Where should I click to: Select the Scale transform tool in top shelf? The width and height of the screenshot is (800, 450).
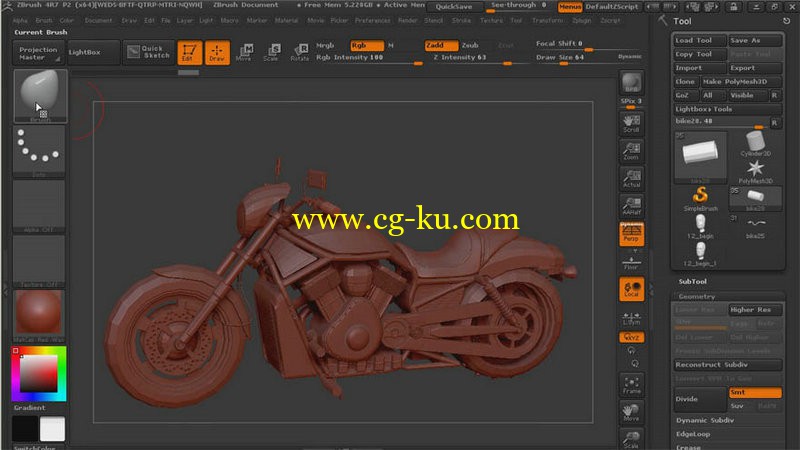271,53
